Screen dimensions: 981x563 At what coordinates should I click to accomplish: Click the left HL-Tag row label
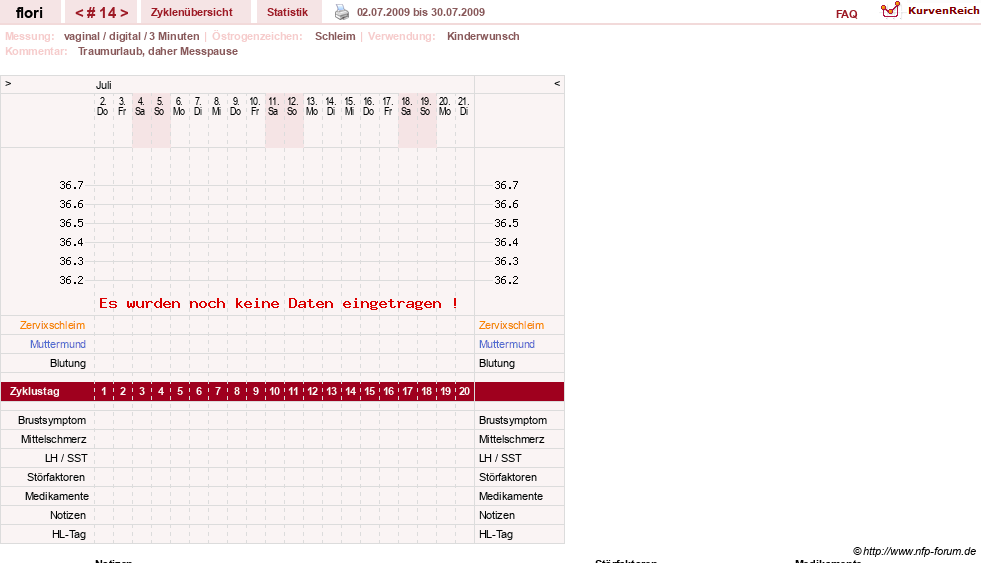[x=69, y=534]
